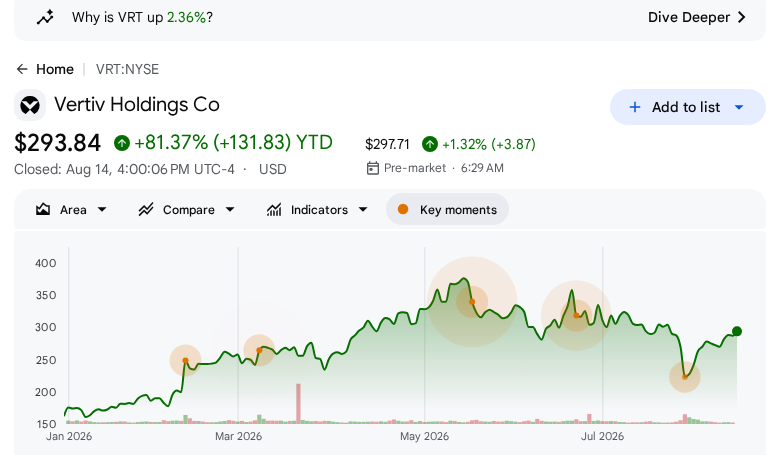
Task: Toggle the Key moments button
Action: pyautogui.click(x=447, y=209)
